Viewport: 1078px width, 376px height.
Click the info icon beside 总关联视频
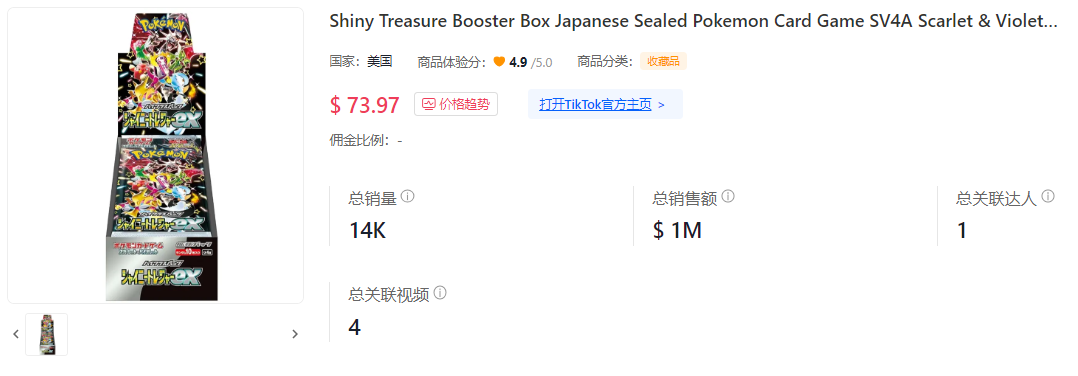[x=440, y=294]
